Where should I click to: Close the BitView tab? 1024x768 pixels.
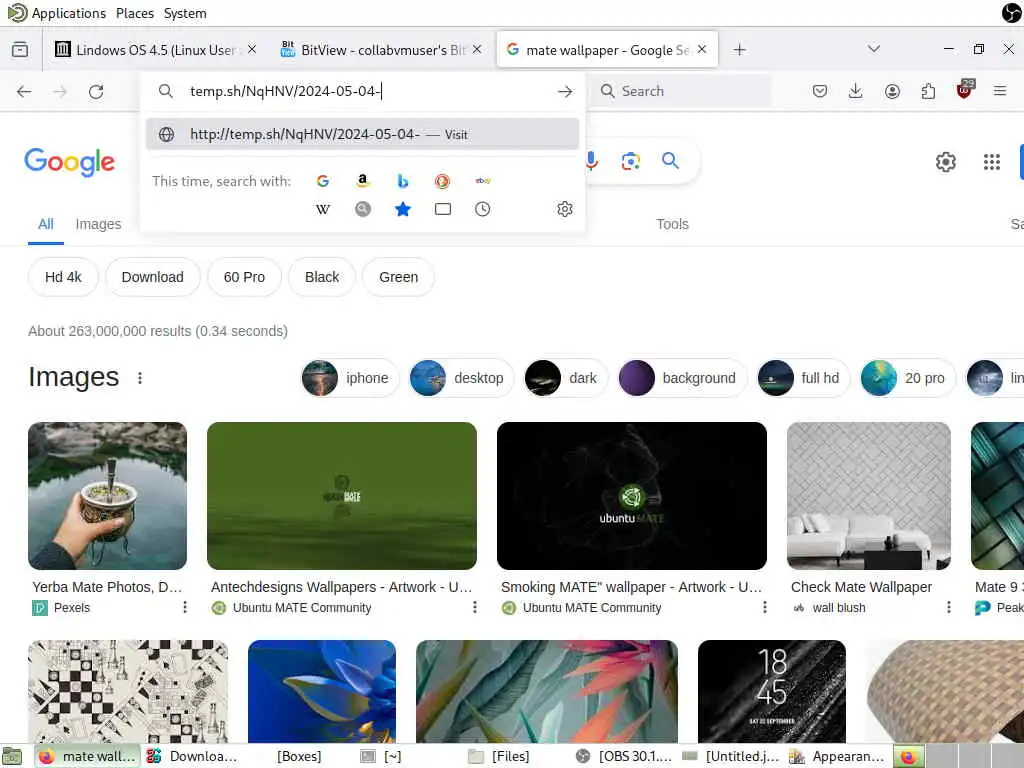(x=477, y=49)
